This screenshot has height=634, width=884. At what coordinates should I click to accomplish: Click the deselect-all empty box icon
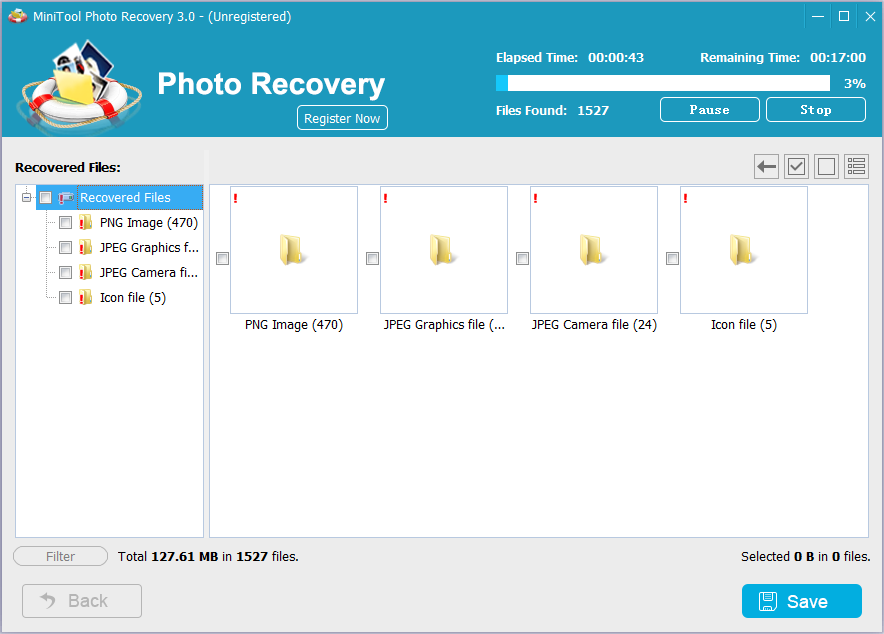826,167
